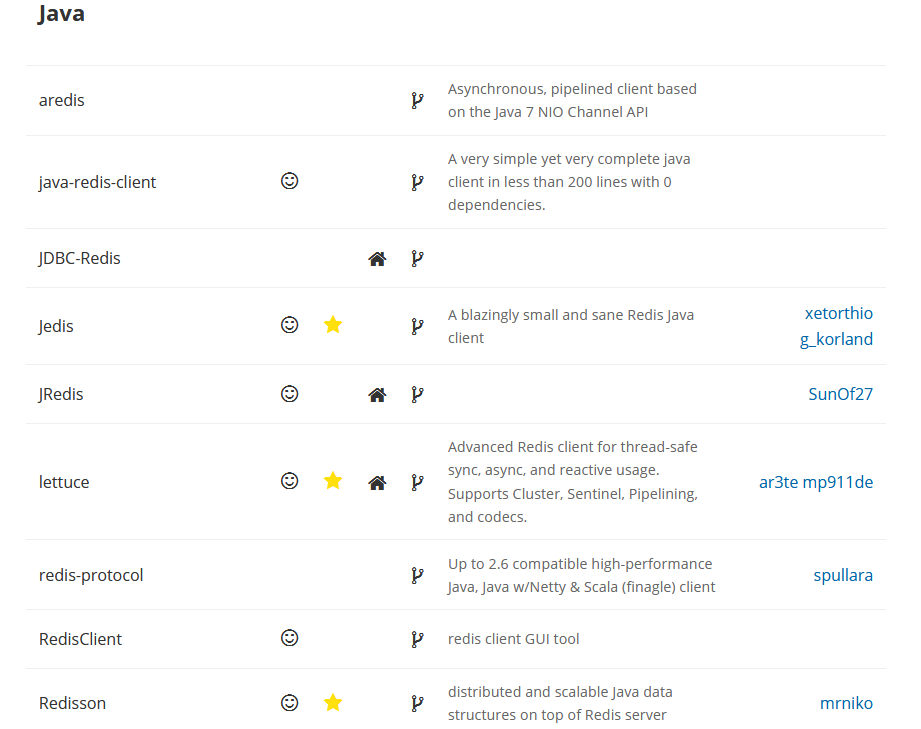Click the Redisson repository fork icon
Viewport: 921px width, 729px height.
coord(417,703)
